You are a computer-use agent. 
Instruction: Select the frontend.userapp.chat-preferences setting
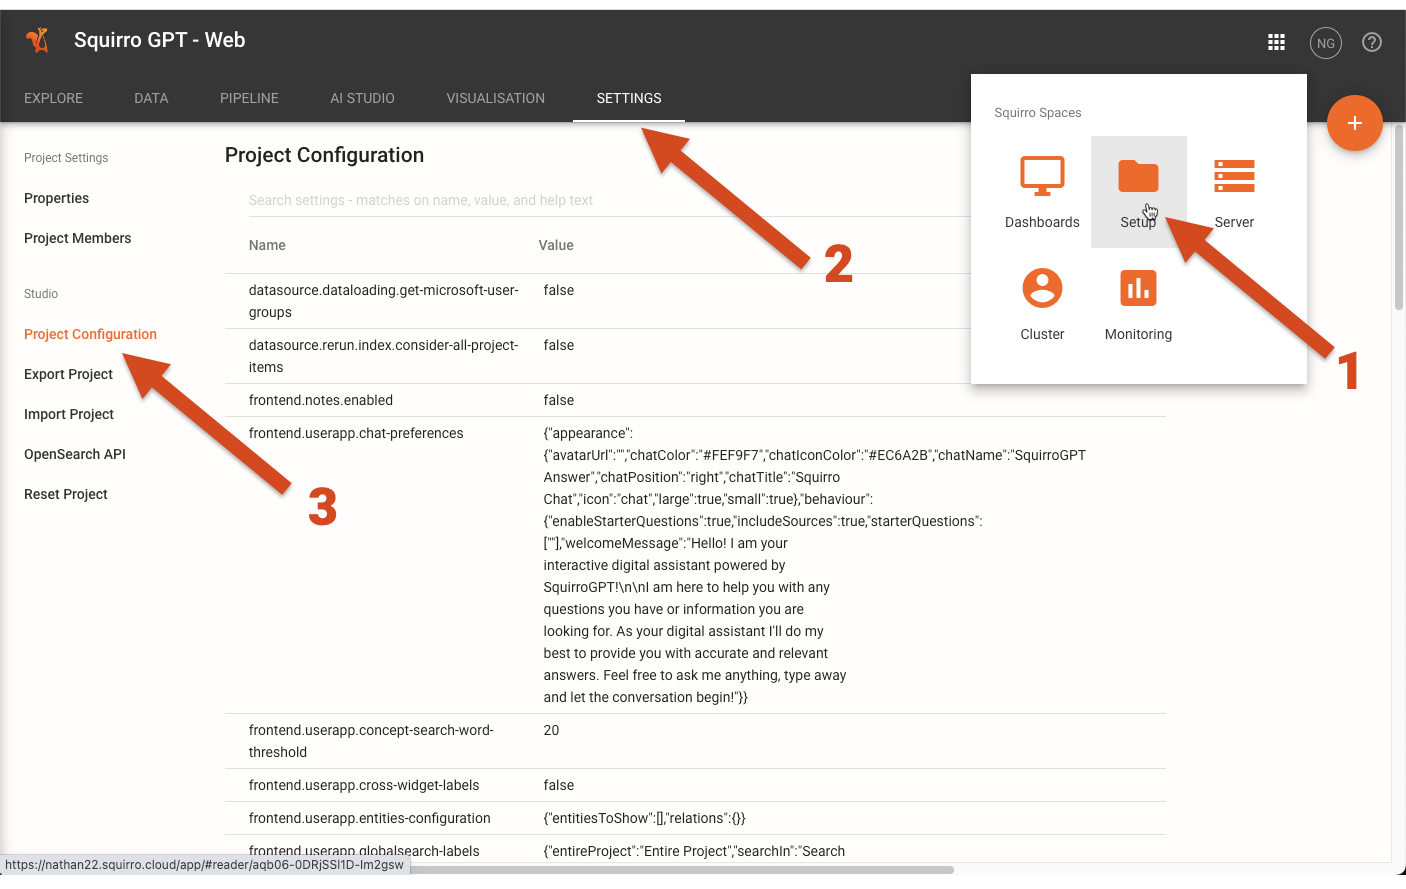[x=356, y=433]
